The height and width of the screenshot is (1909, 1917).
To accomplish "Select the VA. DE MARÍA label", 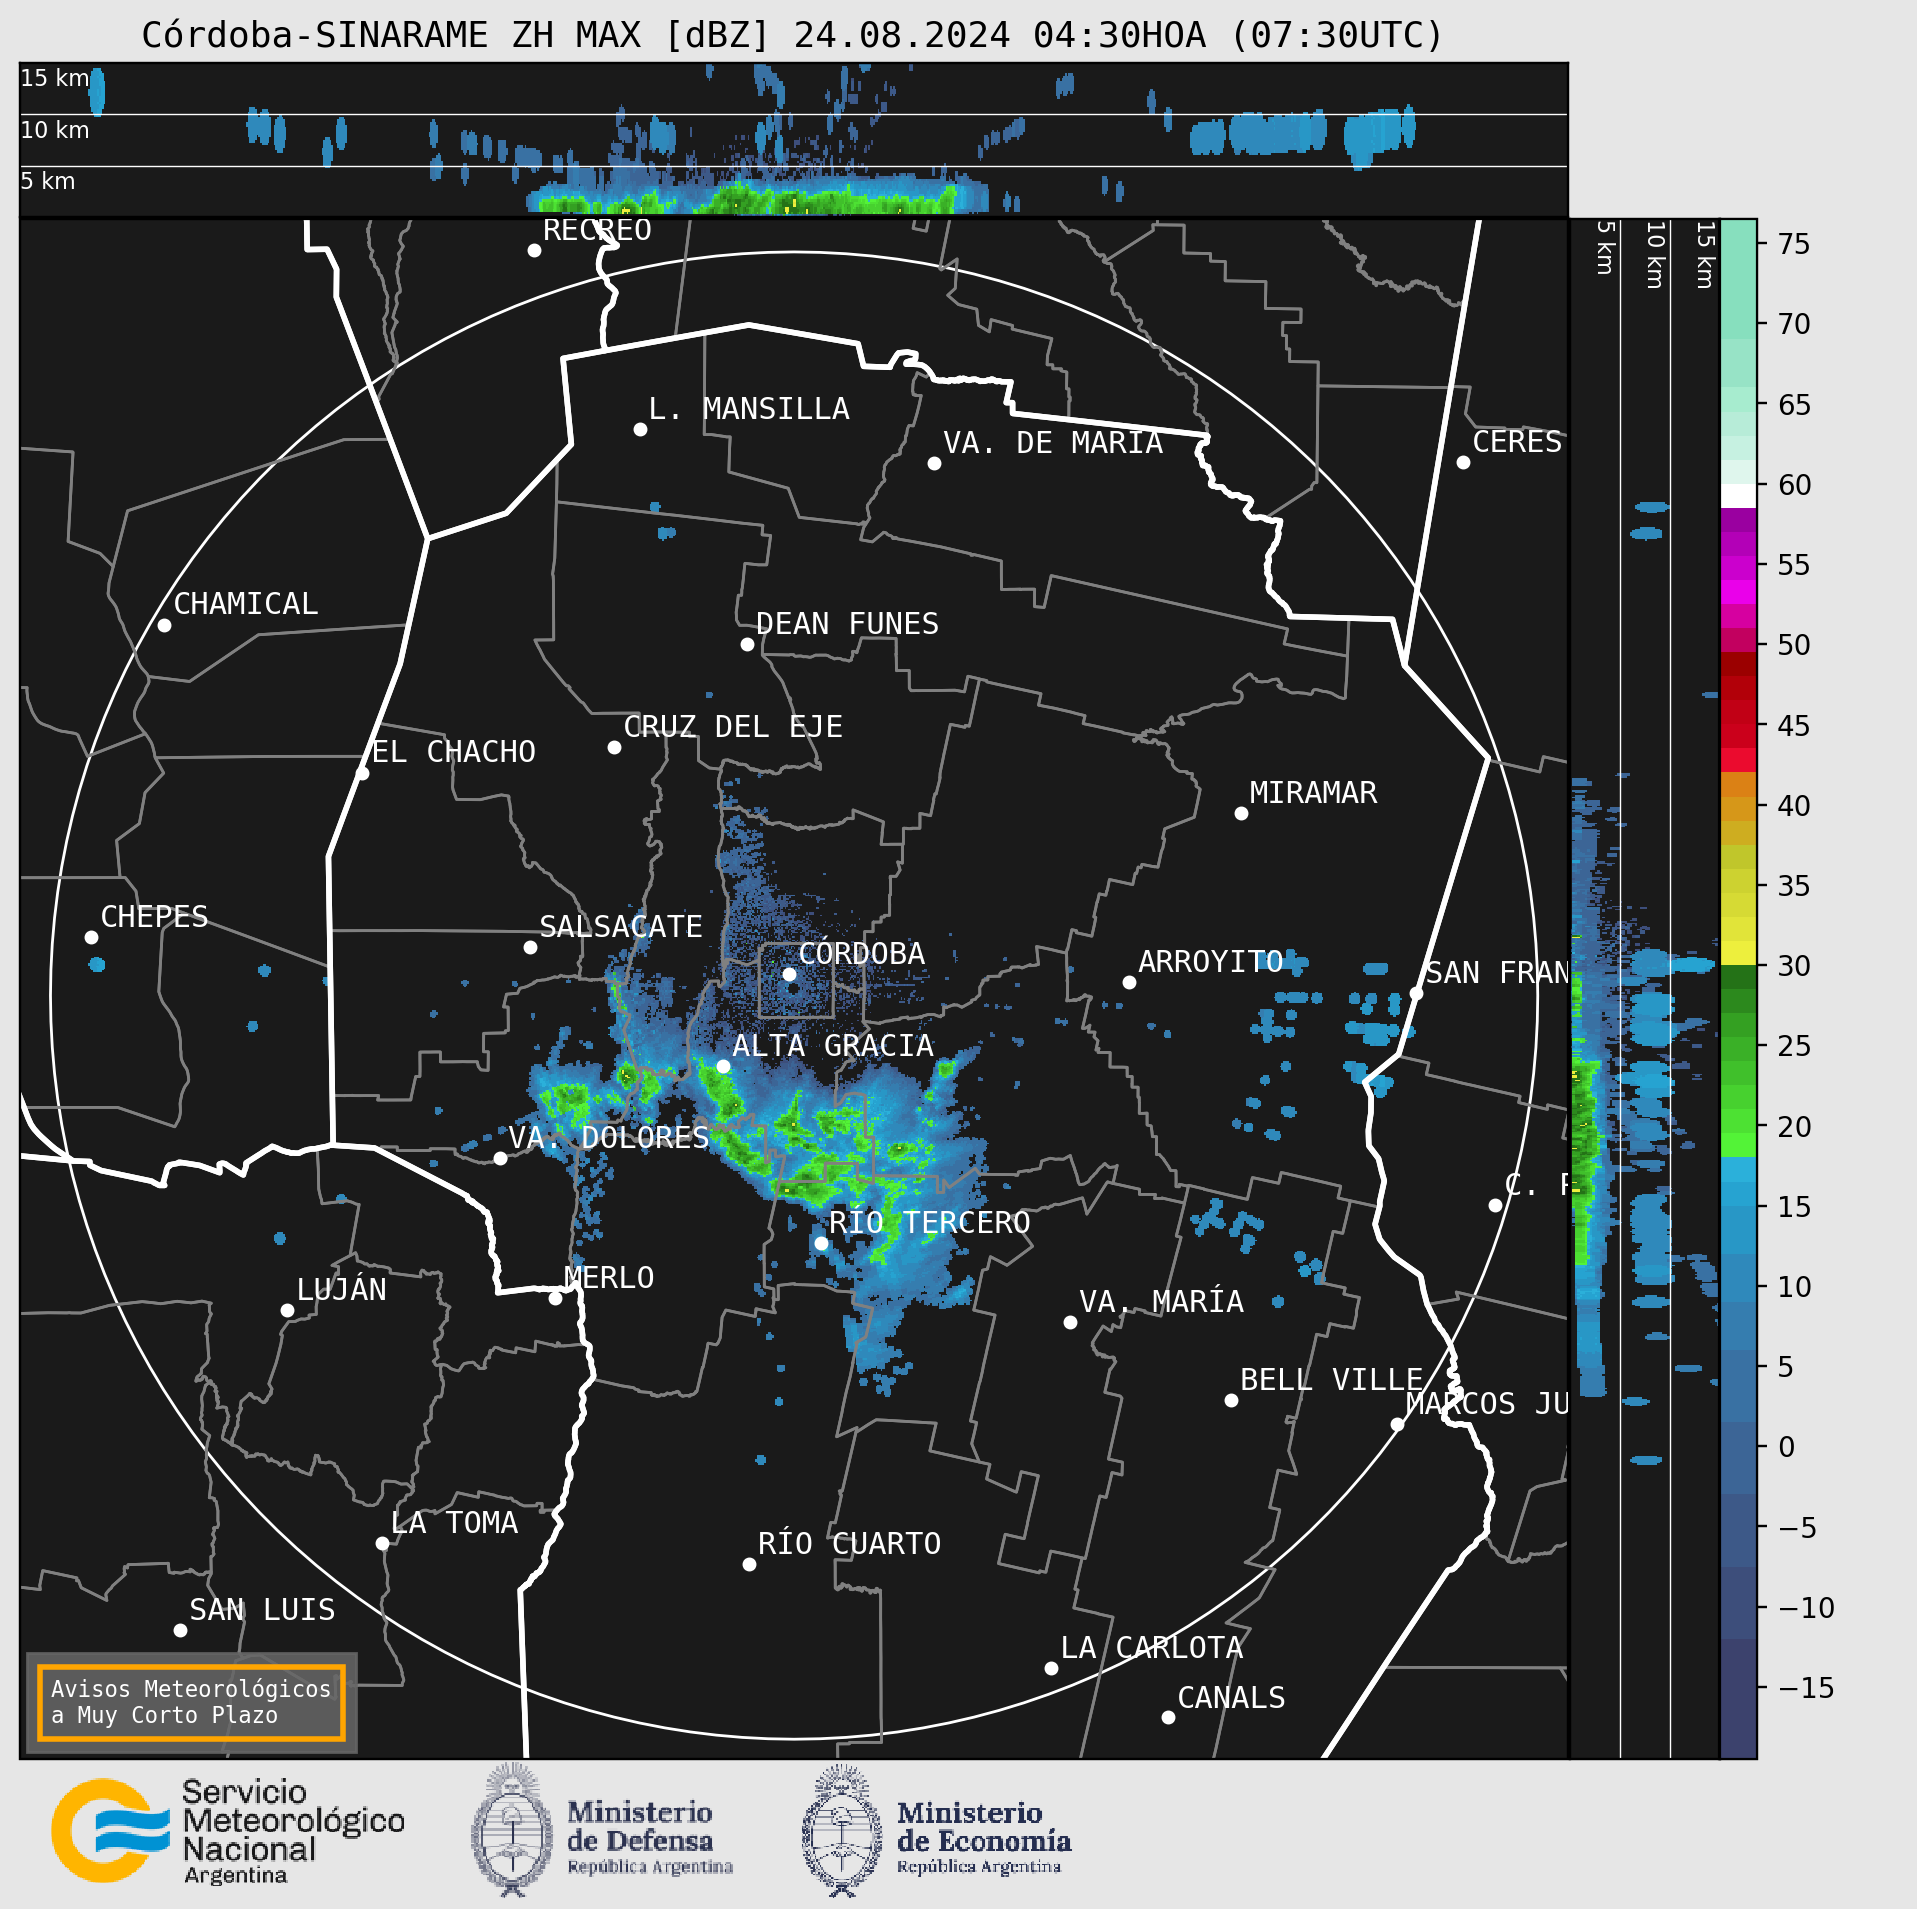I will click(x=1053, y=443).
